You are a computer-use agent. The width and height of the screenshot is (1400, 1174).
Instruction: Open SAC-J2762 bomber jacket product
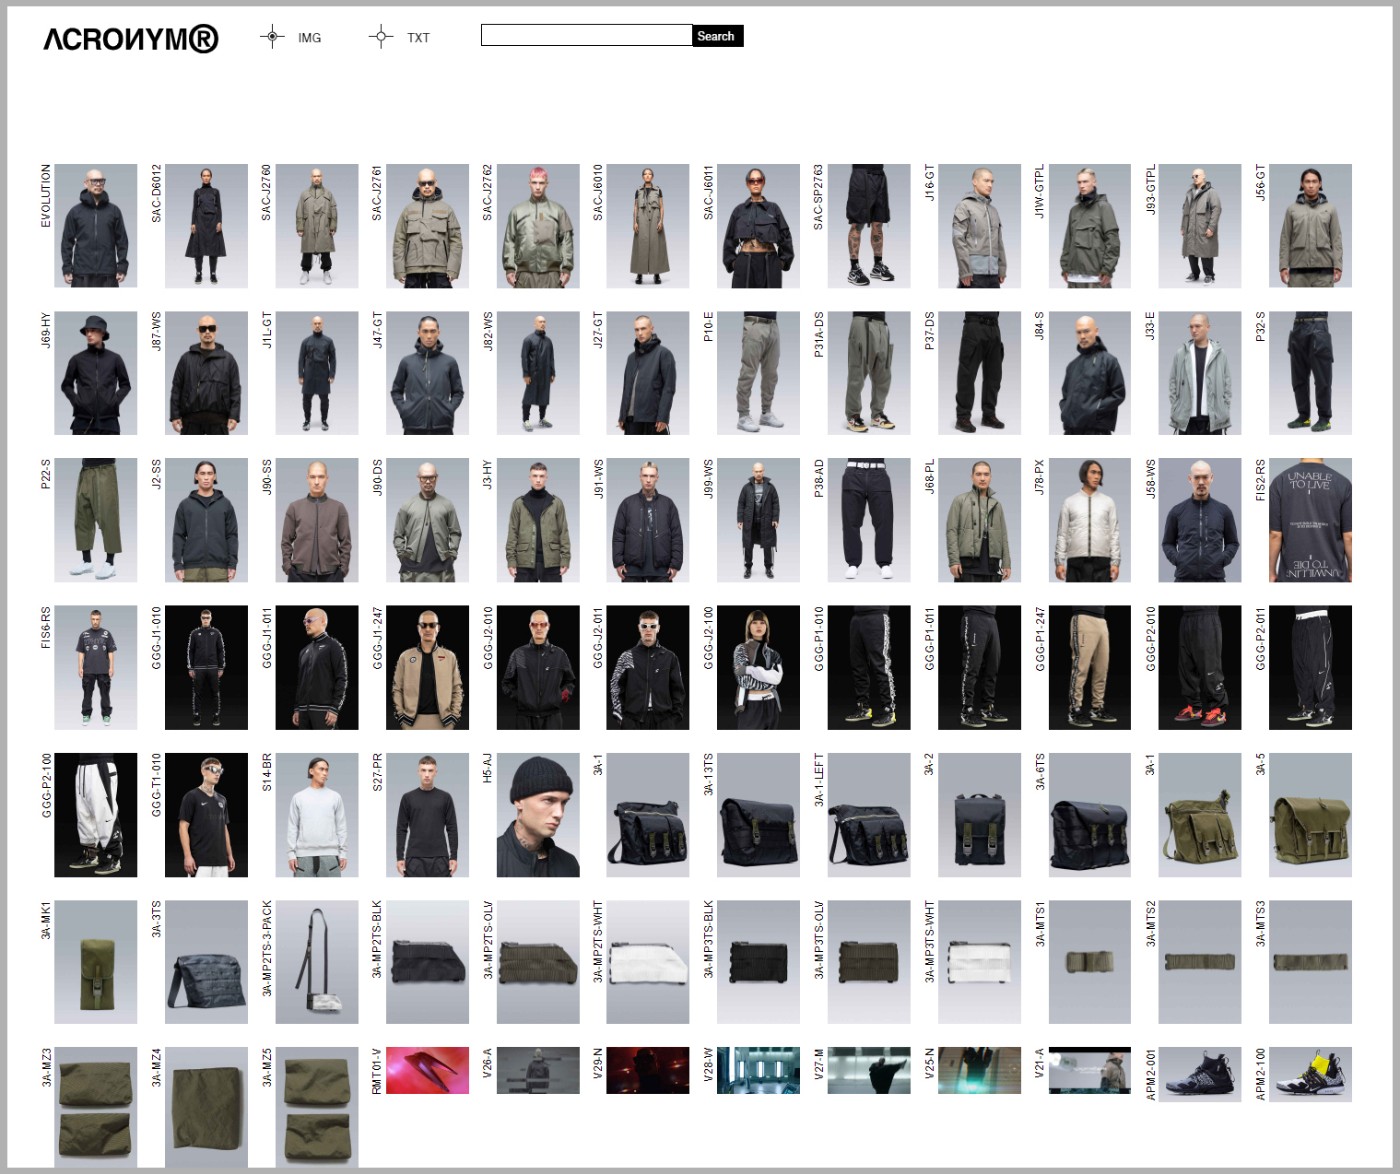[x=538, y=226]
